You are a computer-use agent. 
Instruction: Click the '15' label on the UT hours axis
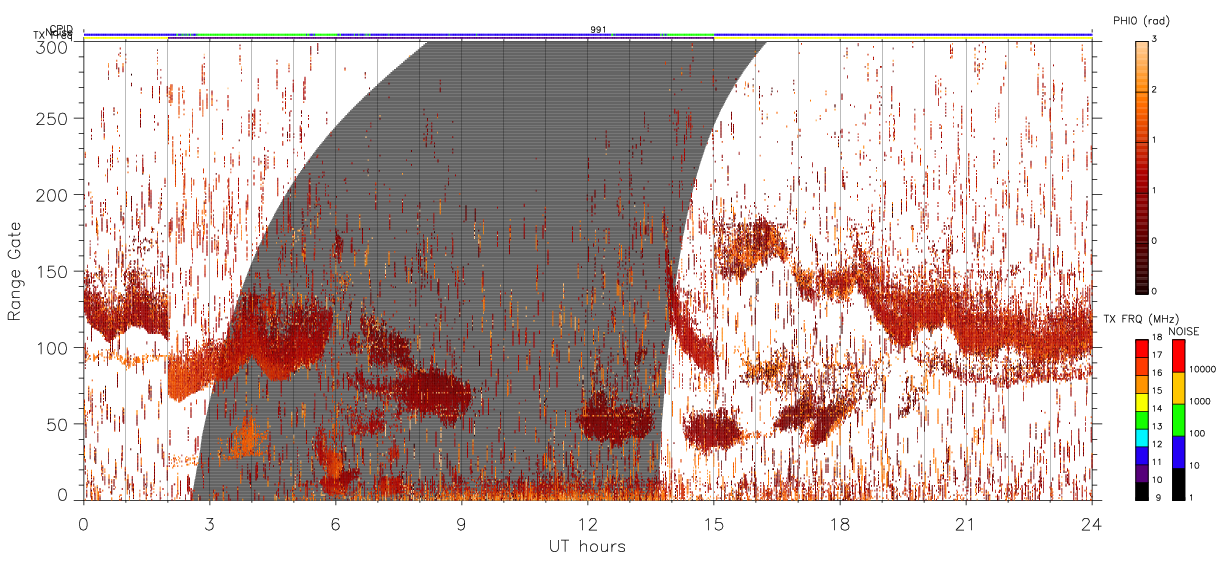(x=713, y=523)
